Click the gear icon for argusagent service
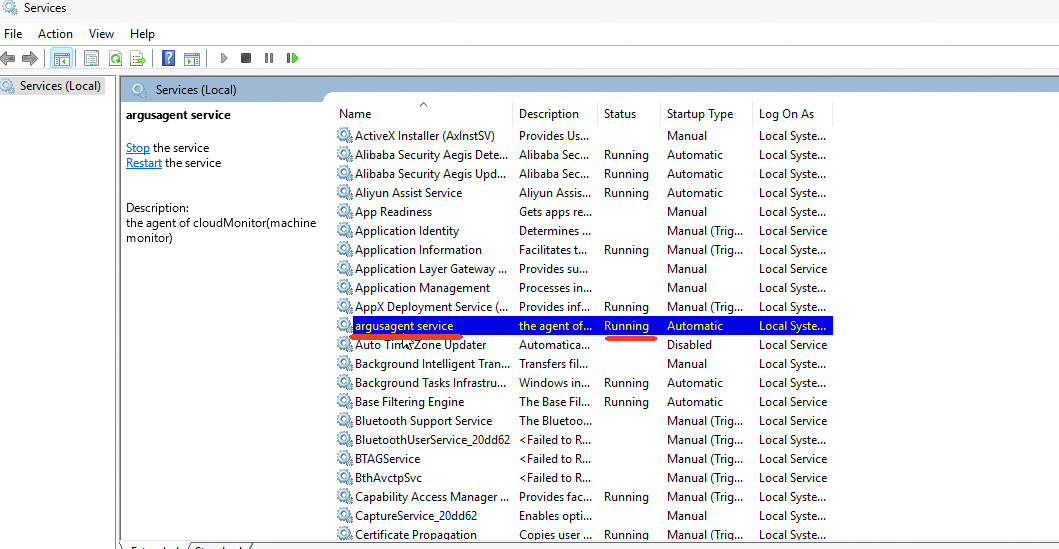This screenshot has height=549, width=1059. [x=344, y=325]
